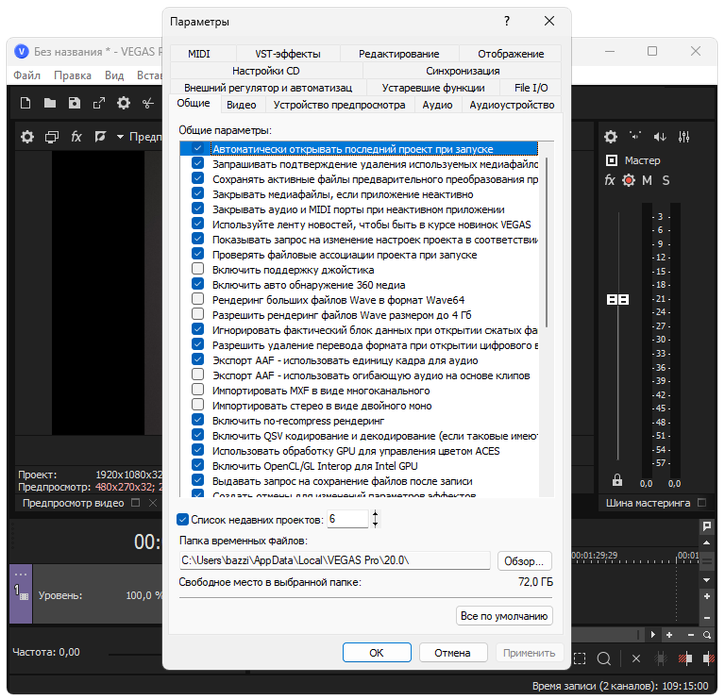The width and height of the screenshot is (725, 700).
Task: Increase recent projects count with up arrow
Action: click(375, 514)
